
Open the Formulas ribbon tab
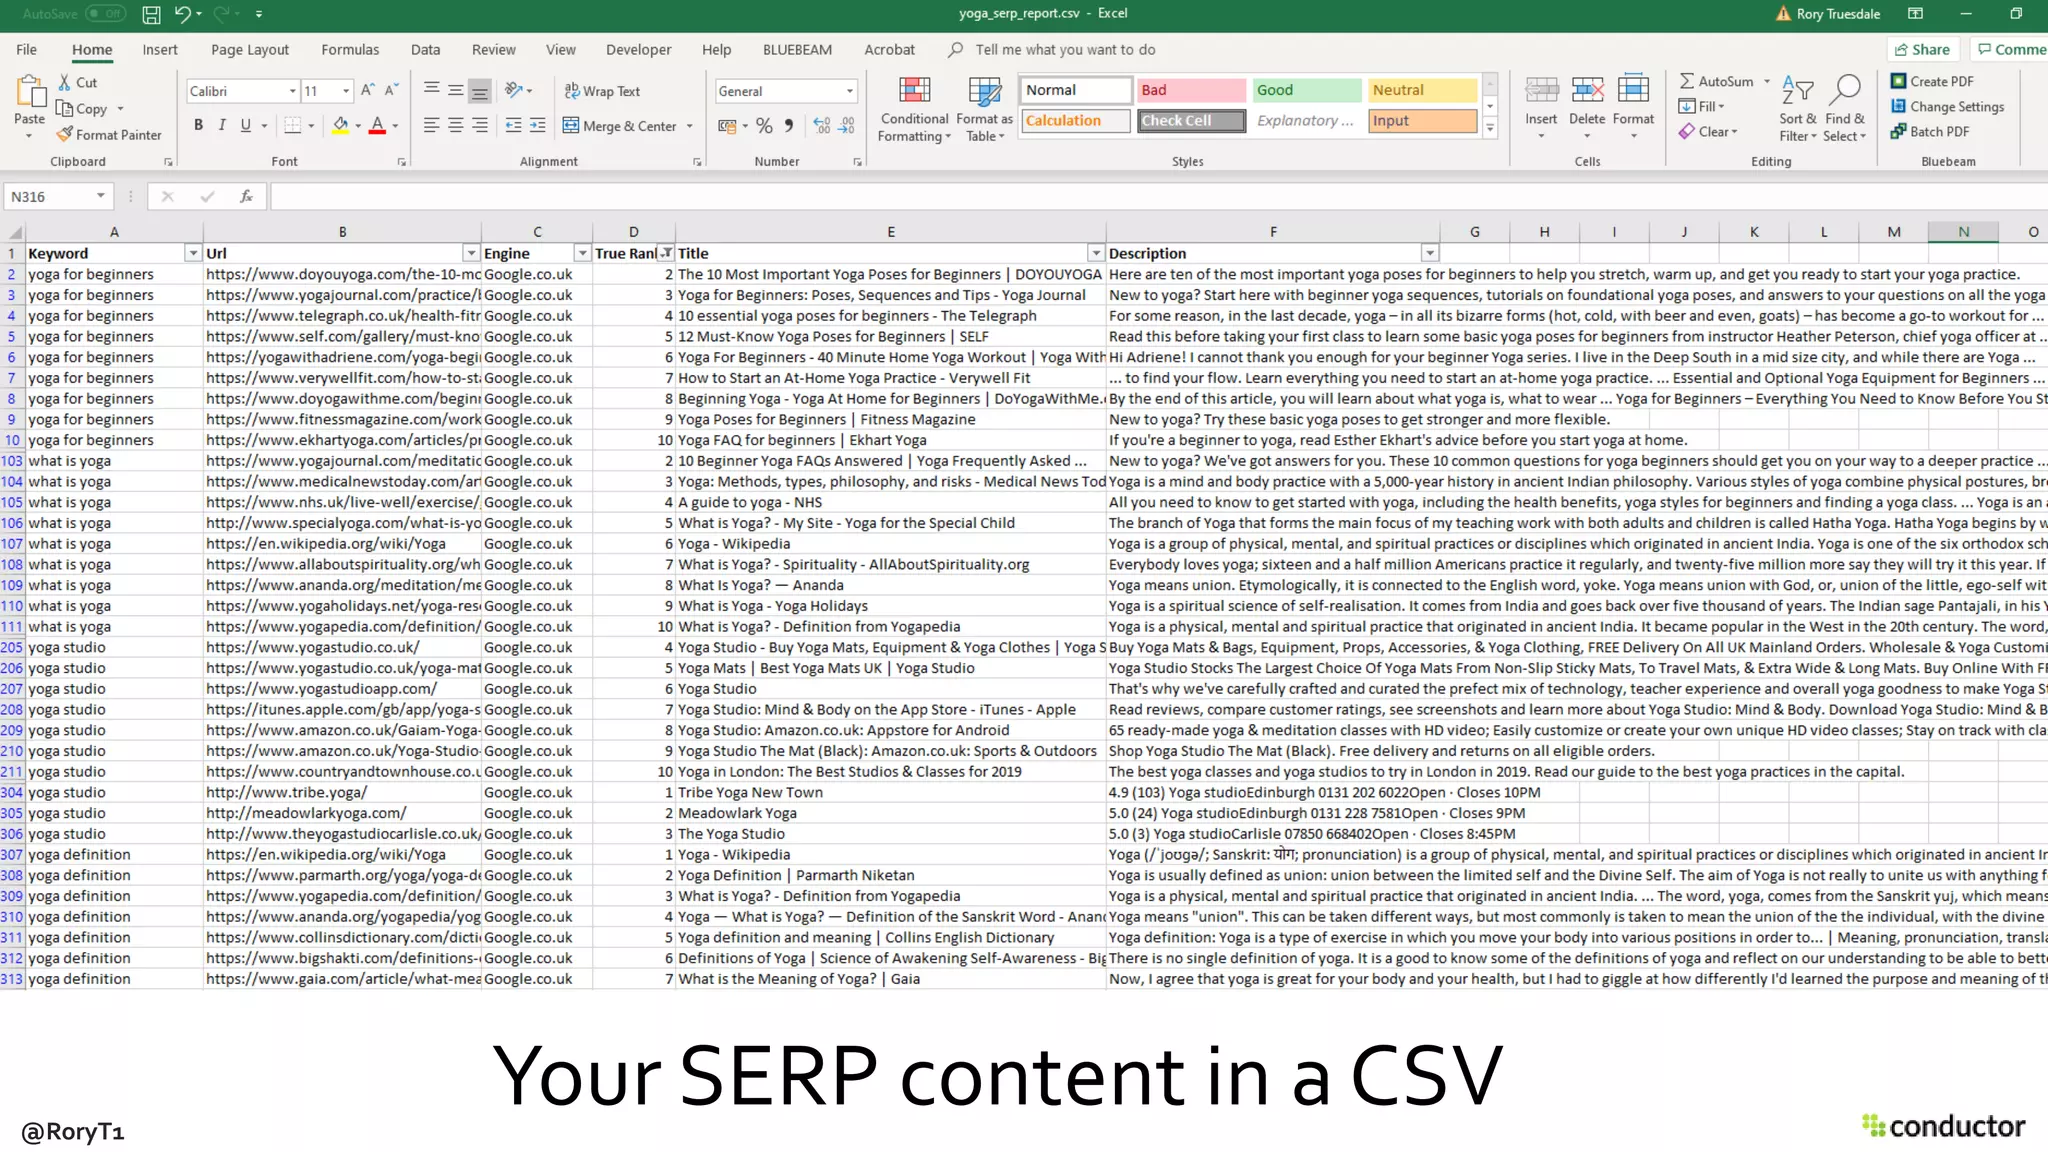pyautogui.click(x=350, y=49)
